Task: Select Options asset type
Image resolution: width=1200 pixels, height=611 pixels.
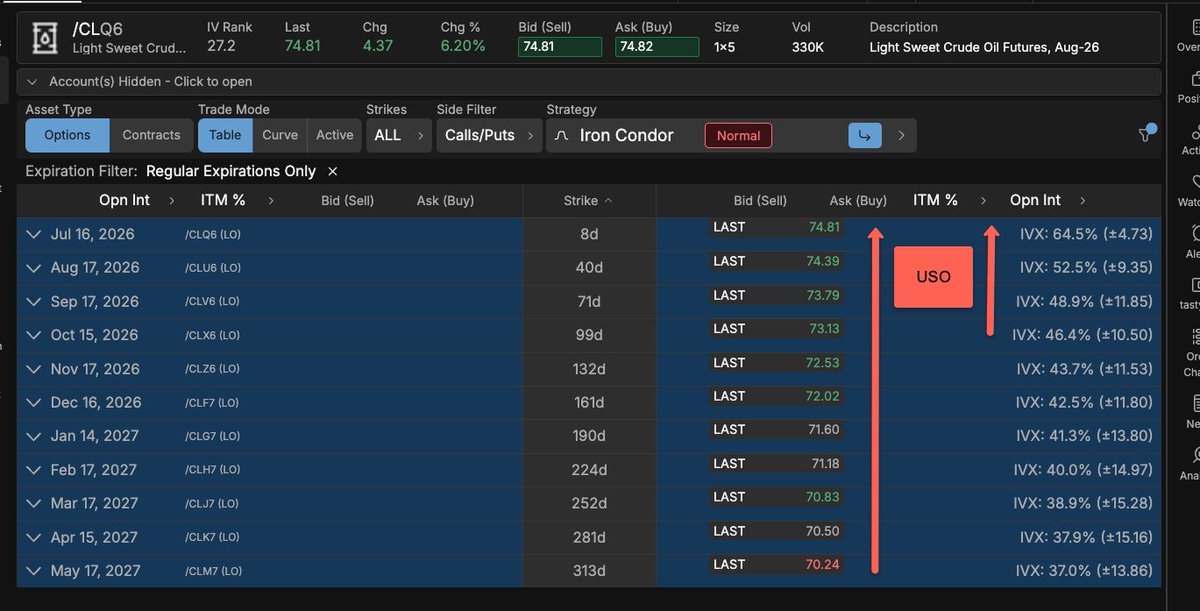Action: (67, 135)
